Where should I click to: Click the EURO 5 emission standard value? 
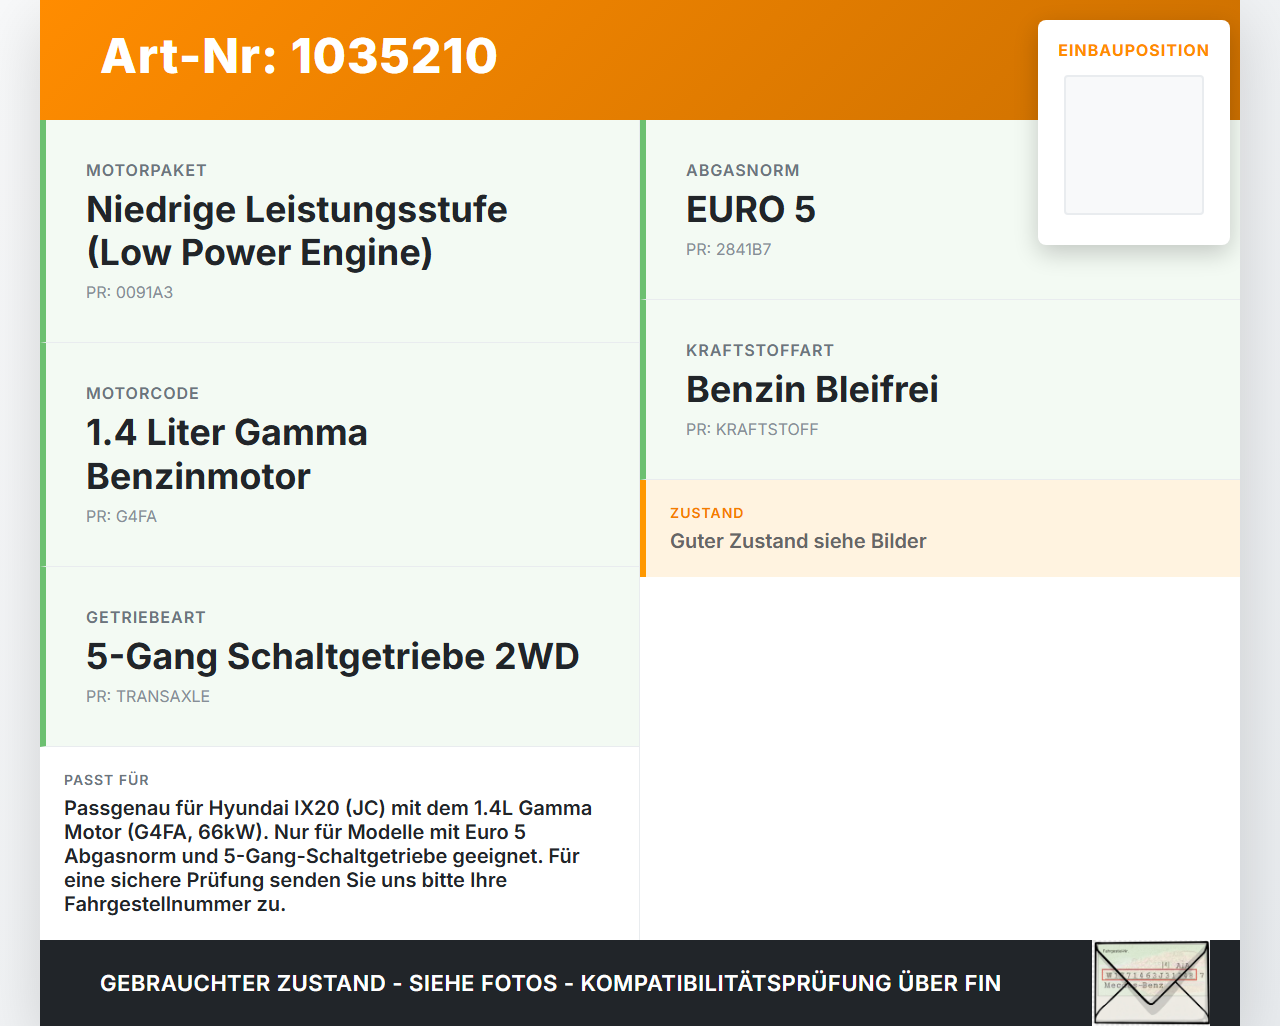pos(751,209)
